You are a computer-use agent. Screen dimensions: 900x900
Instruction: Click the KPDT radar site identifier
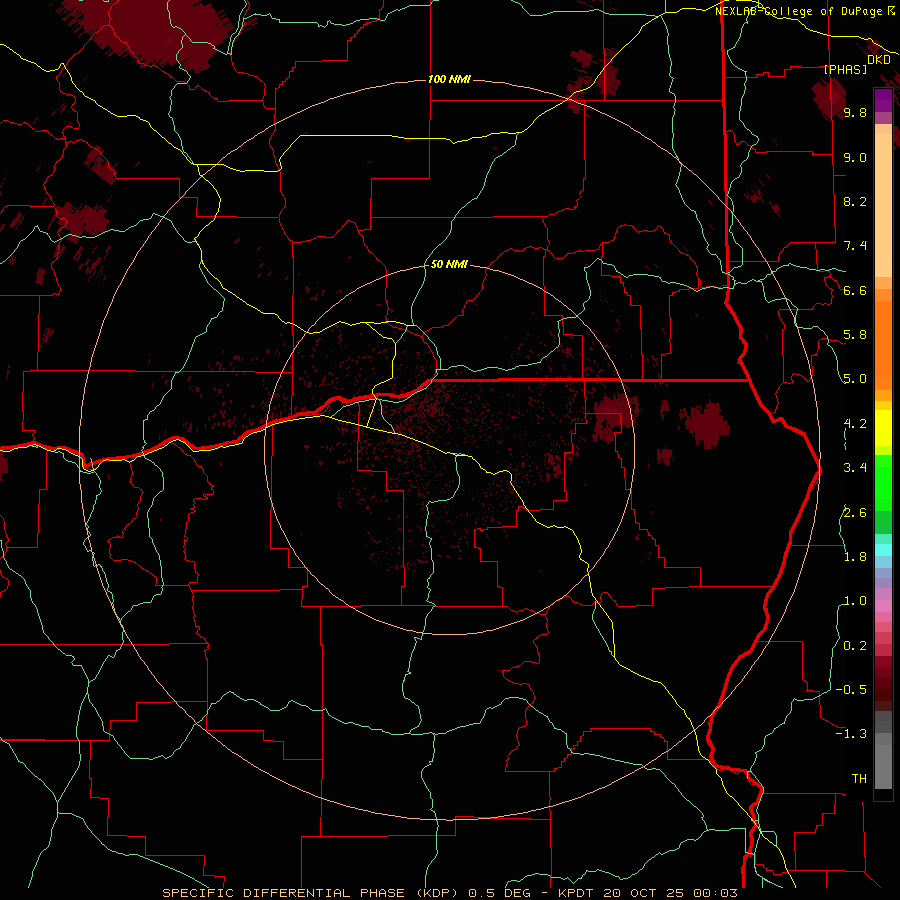577,893
